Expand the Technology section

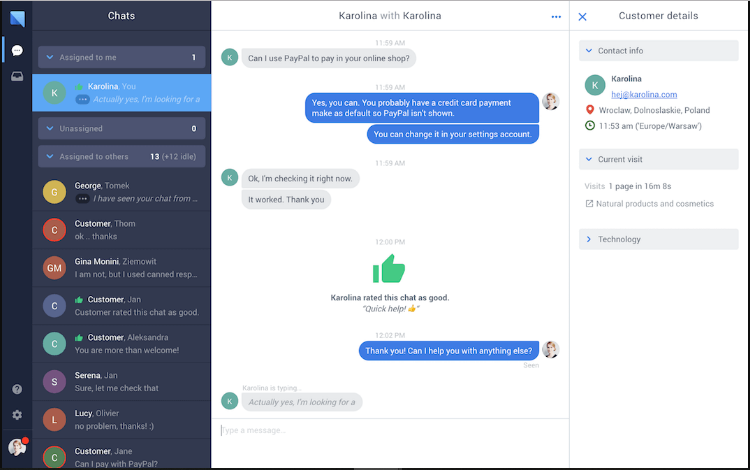[659, 239]
